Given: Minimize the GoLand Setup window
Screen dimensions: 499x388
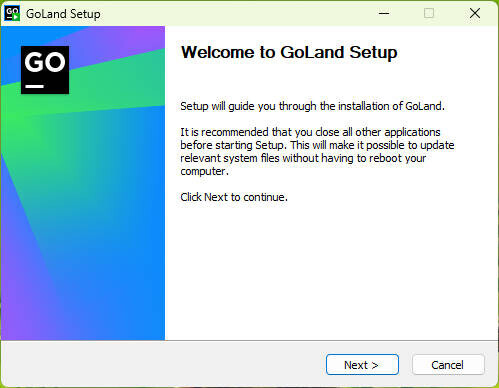Looking at the screenshot, I should click(384, 13).
